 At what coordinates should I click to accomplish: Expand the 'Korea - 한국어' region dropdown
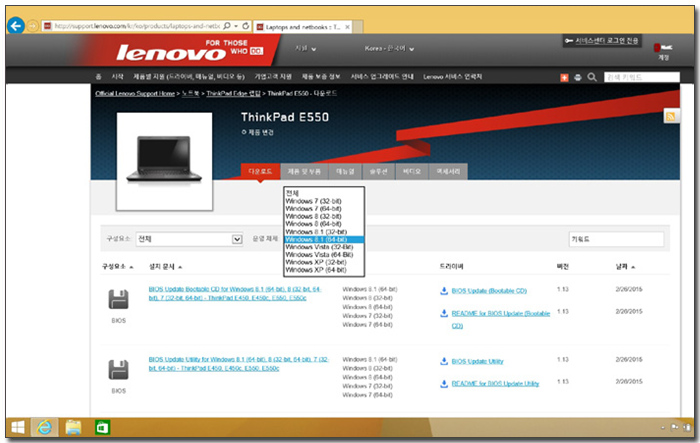point(389,48)
